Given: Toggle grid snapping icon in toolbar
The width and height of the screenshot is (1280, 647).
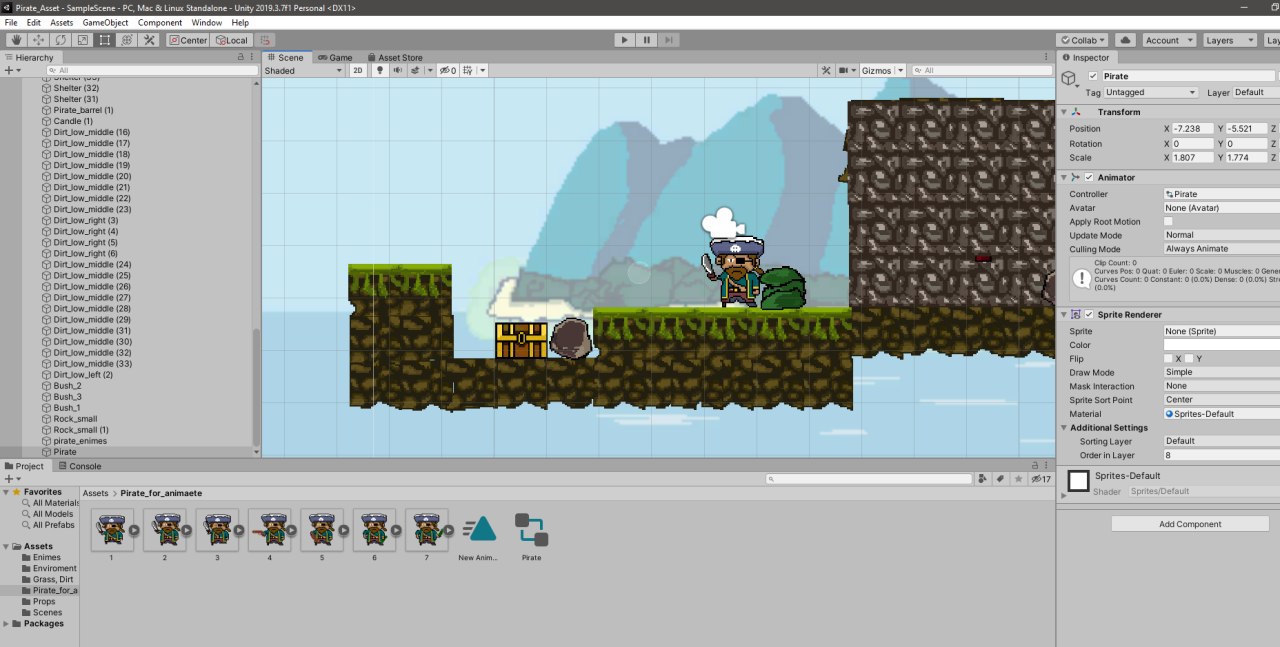Looking at the screenshot, I should [x=265, y=40].
